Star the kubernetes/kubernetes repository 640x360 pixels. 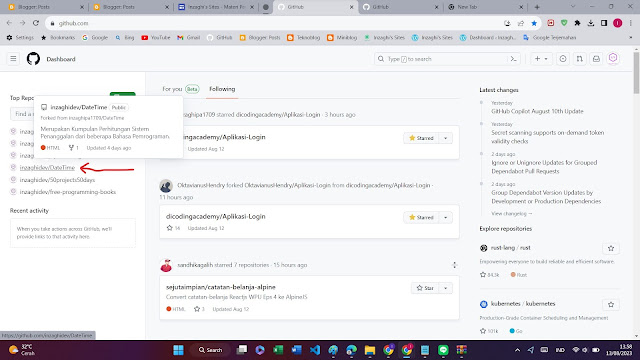(611, 304)
